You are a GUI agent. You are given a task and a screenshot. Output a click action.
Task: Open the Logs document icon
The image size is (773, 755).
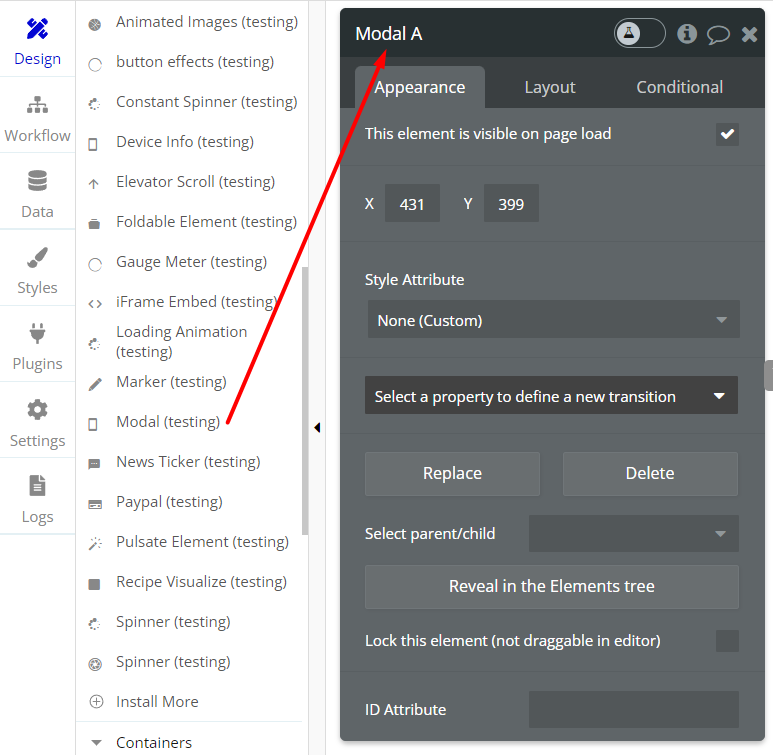37,485
